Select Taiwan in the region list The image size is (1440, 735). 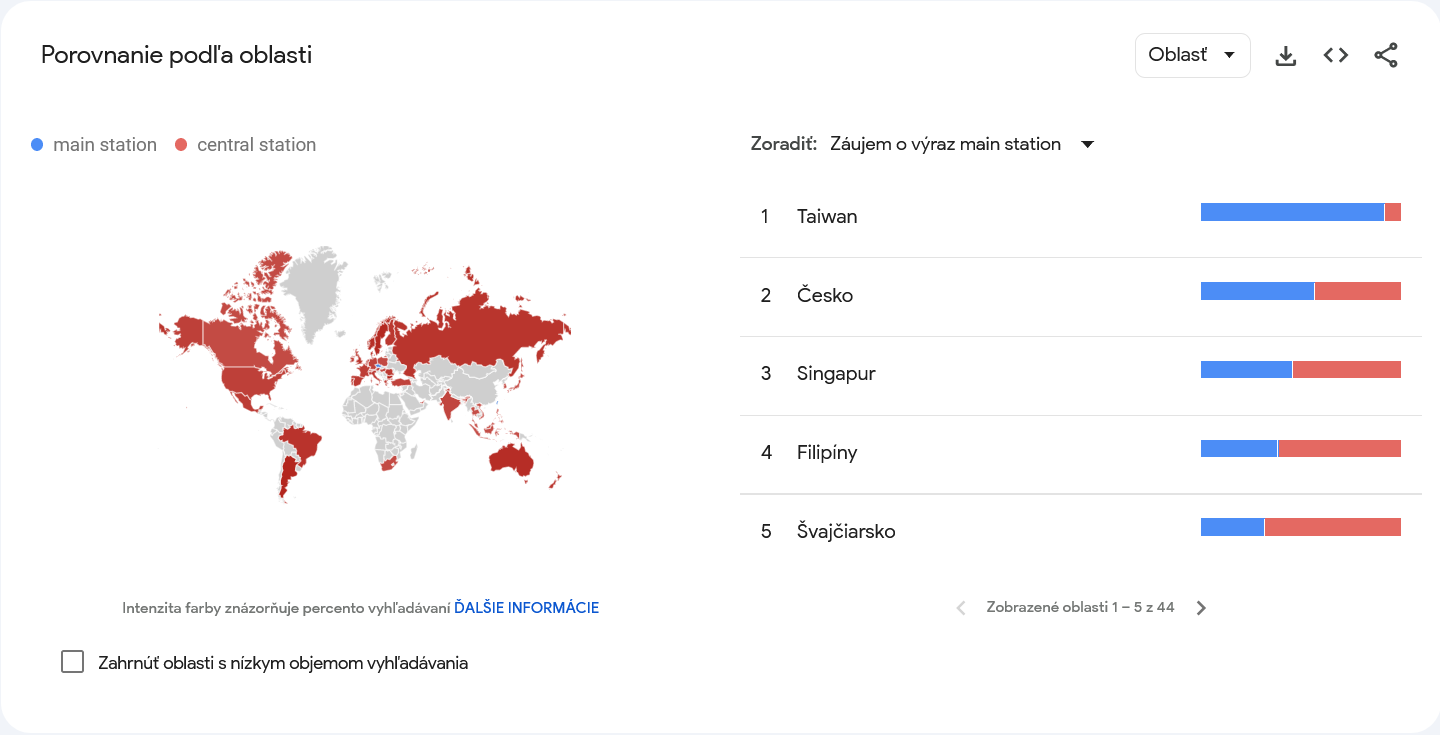click(x=827, y=217)
